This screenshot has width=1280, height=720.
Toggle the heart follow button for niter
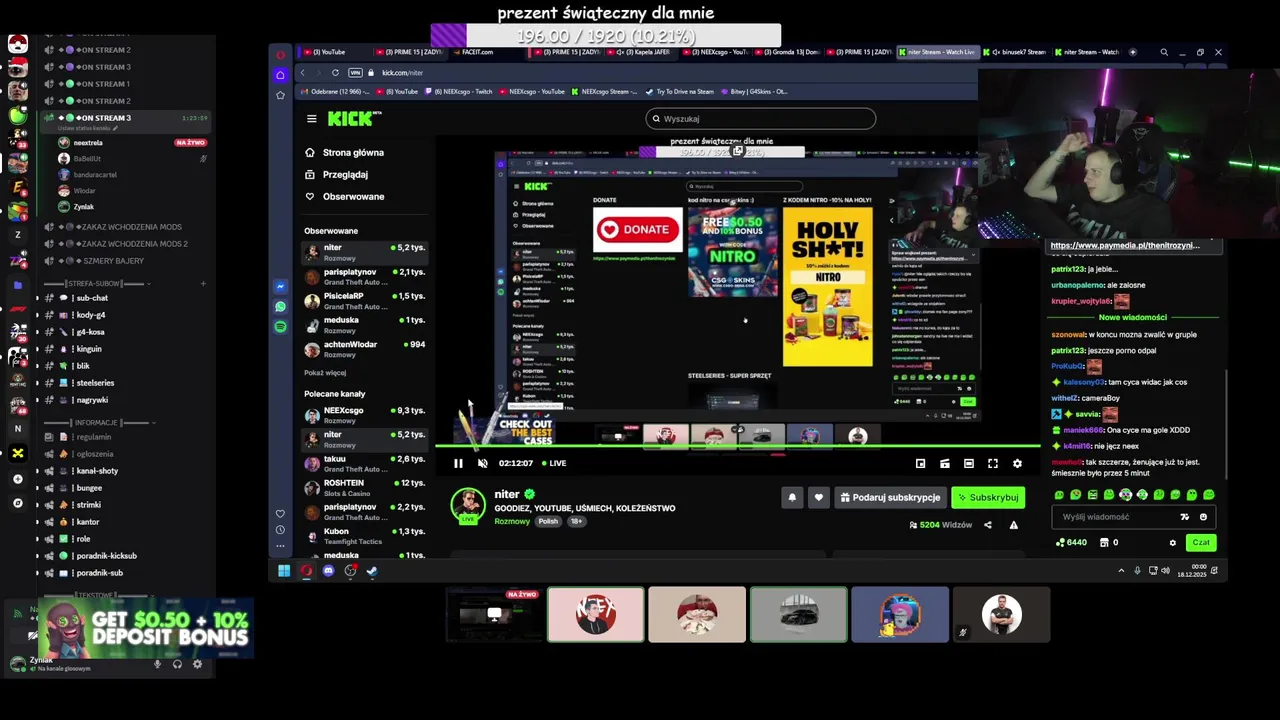(818, 497)
